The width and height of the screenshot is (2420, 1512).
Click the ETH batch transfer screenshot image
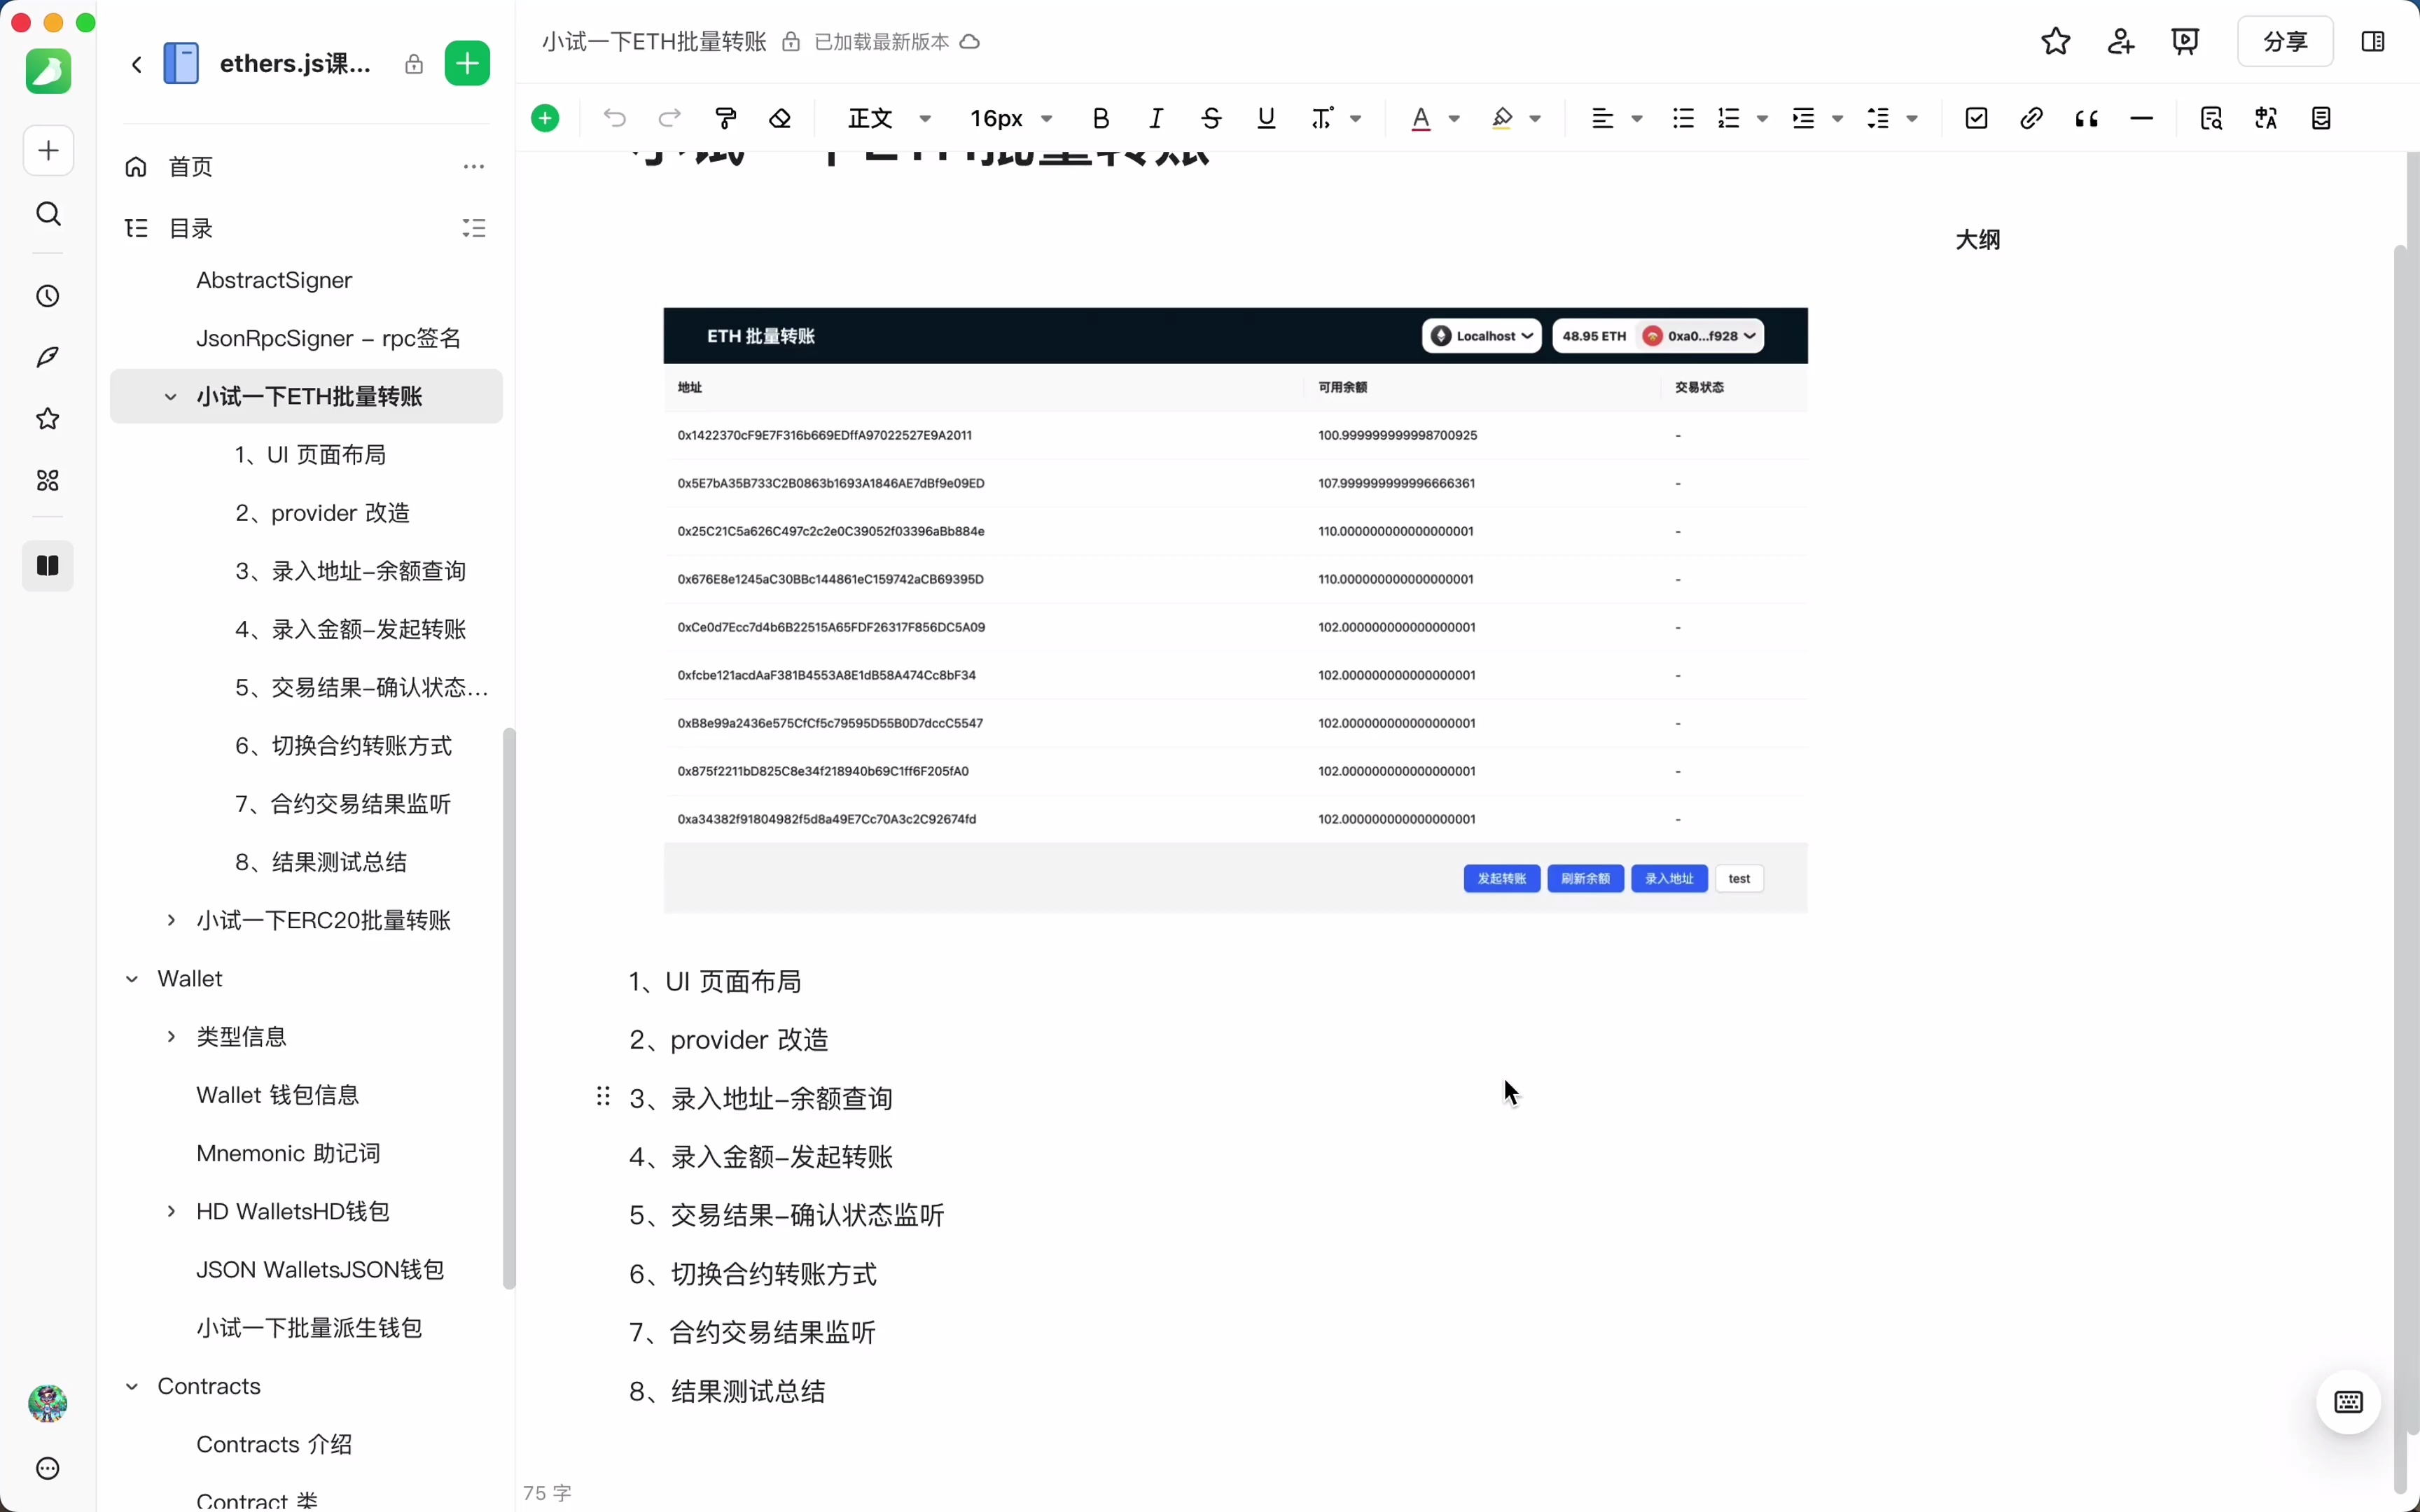[1235, 610]
